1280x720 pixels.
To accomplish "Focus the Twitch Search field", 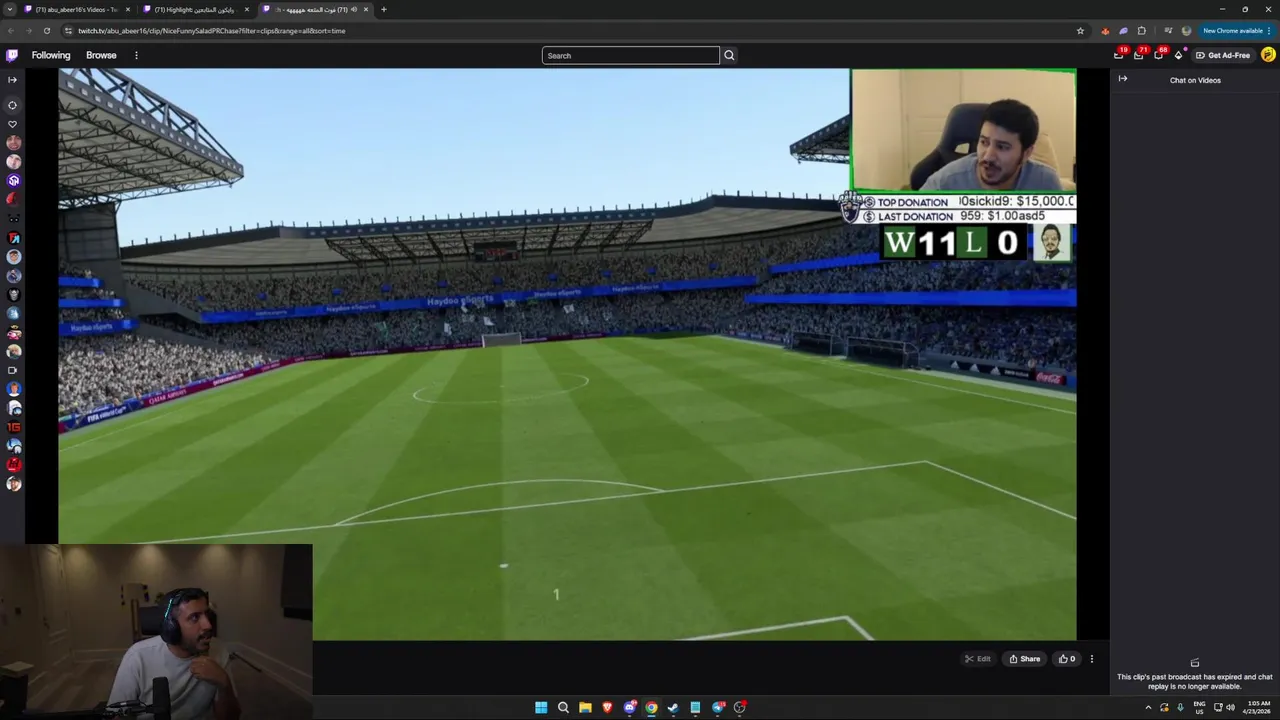I will click(631, 55).
